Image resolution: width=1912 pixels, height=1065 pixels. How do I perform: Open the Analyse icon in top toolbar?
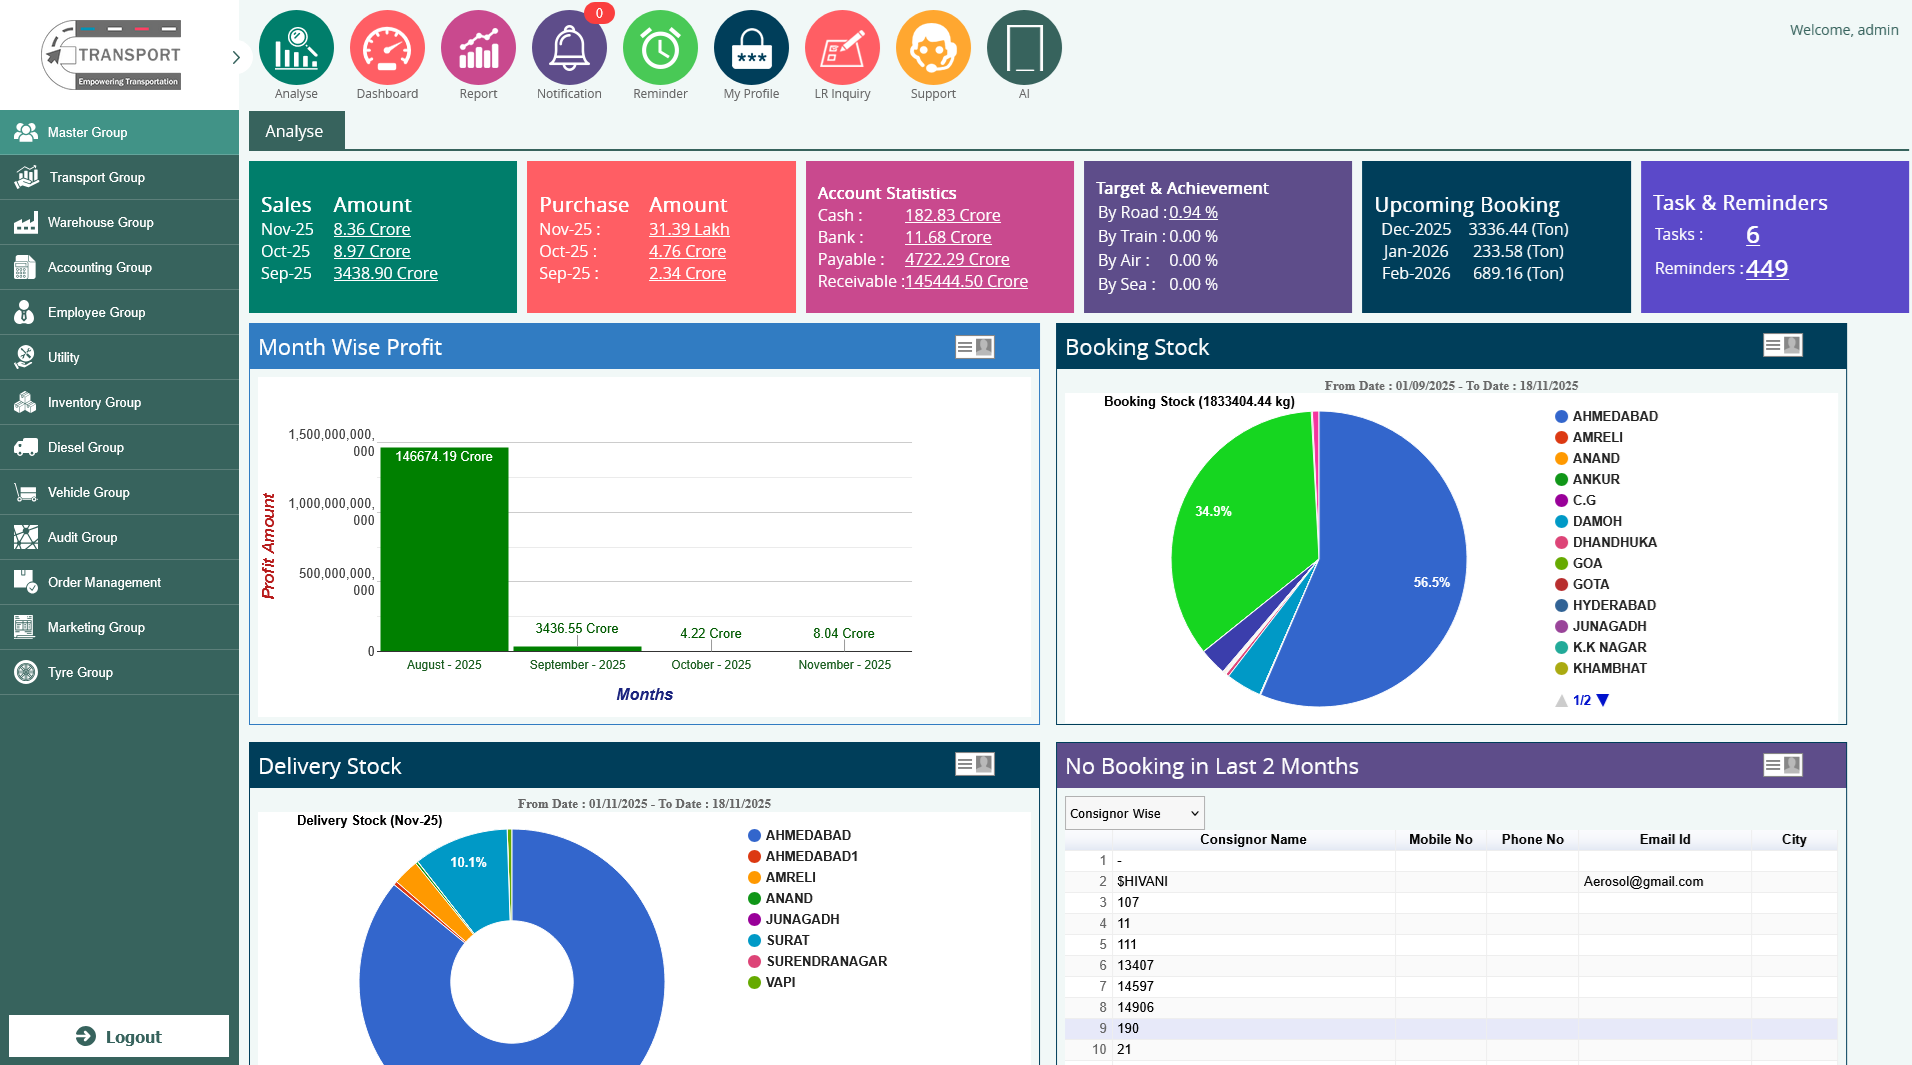[296, 48]
